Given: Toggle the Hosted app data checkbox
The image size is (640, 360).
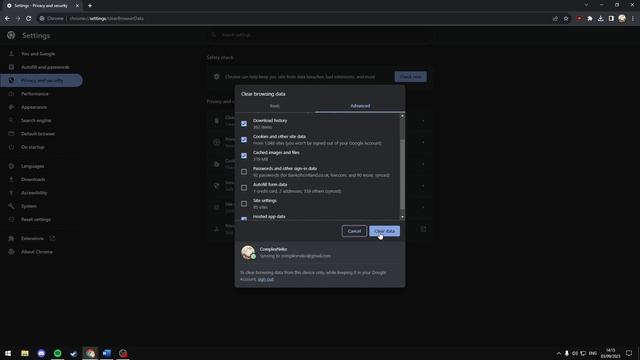Looking at the screenshot, I should 244,218.
